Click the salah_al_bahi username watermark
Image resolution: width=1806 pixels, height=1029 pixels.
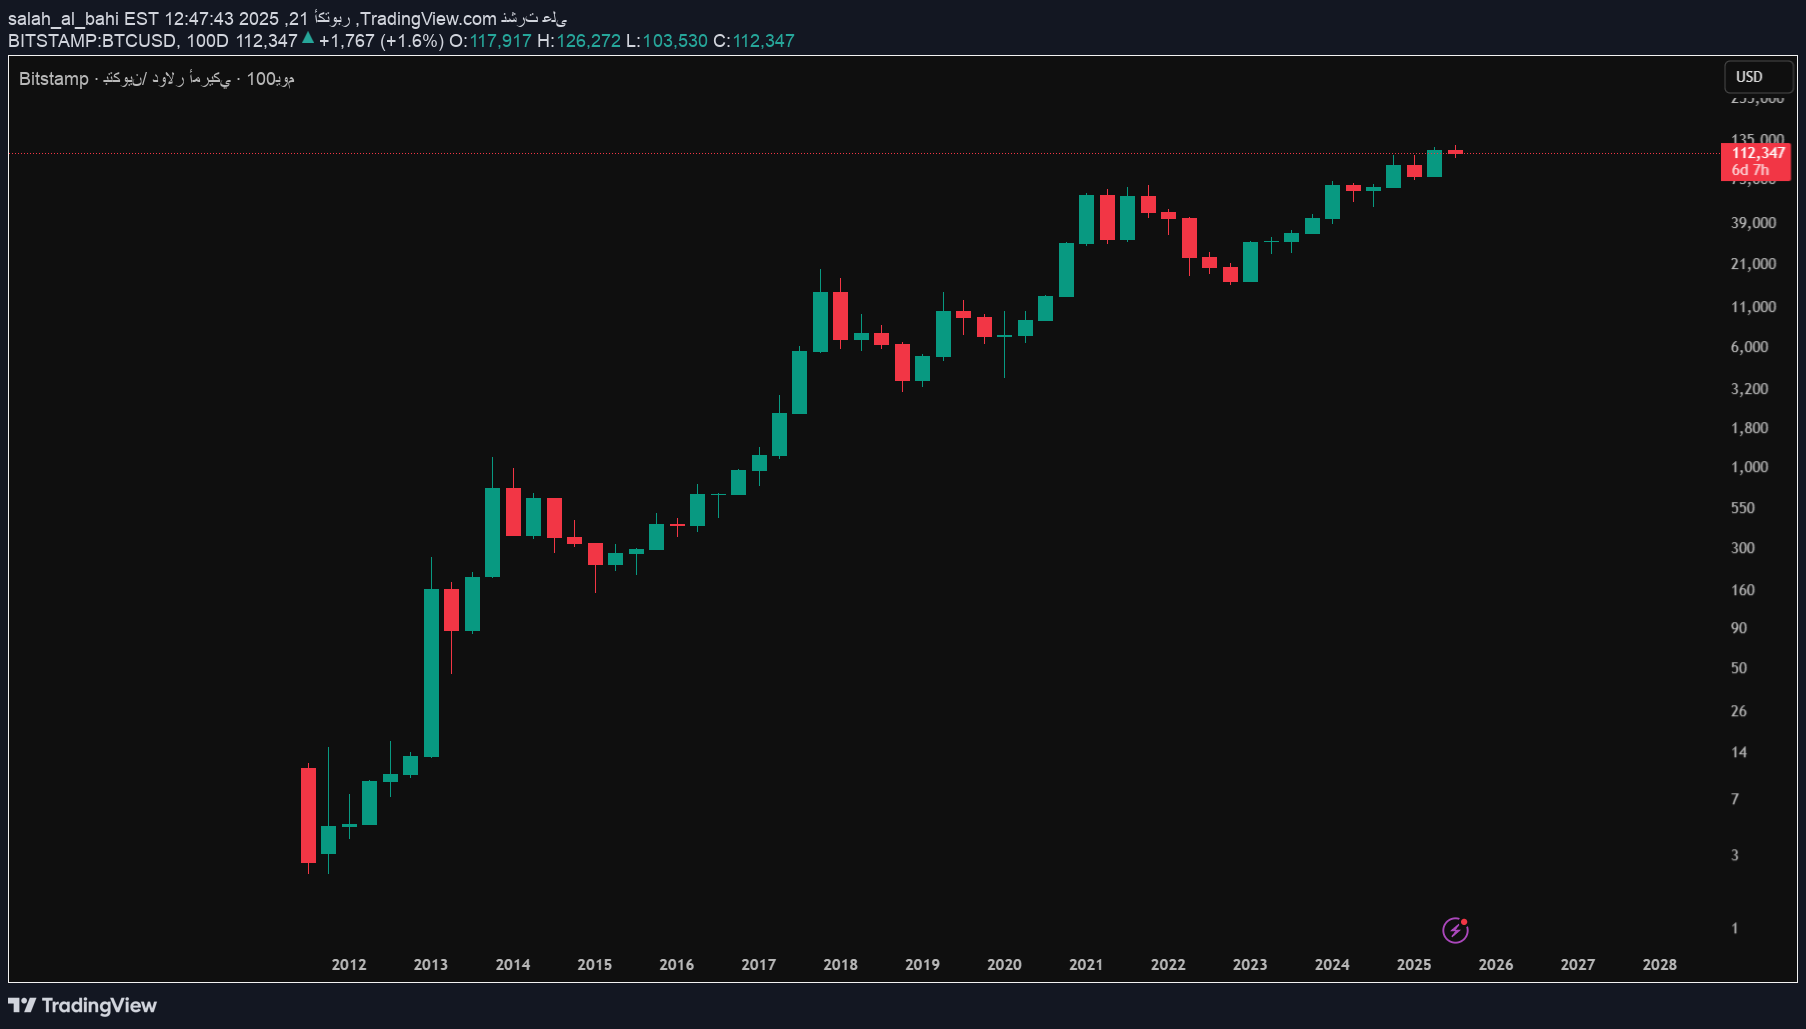[x=65, y=17]
